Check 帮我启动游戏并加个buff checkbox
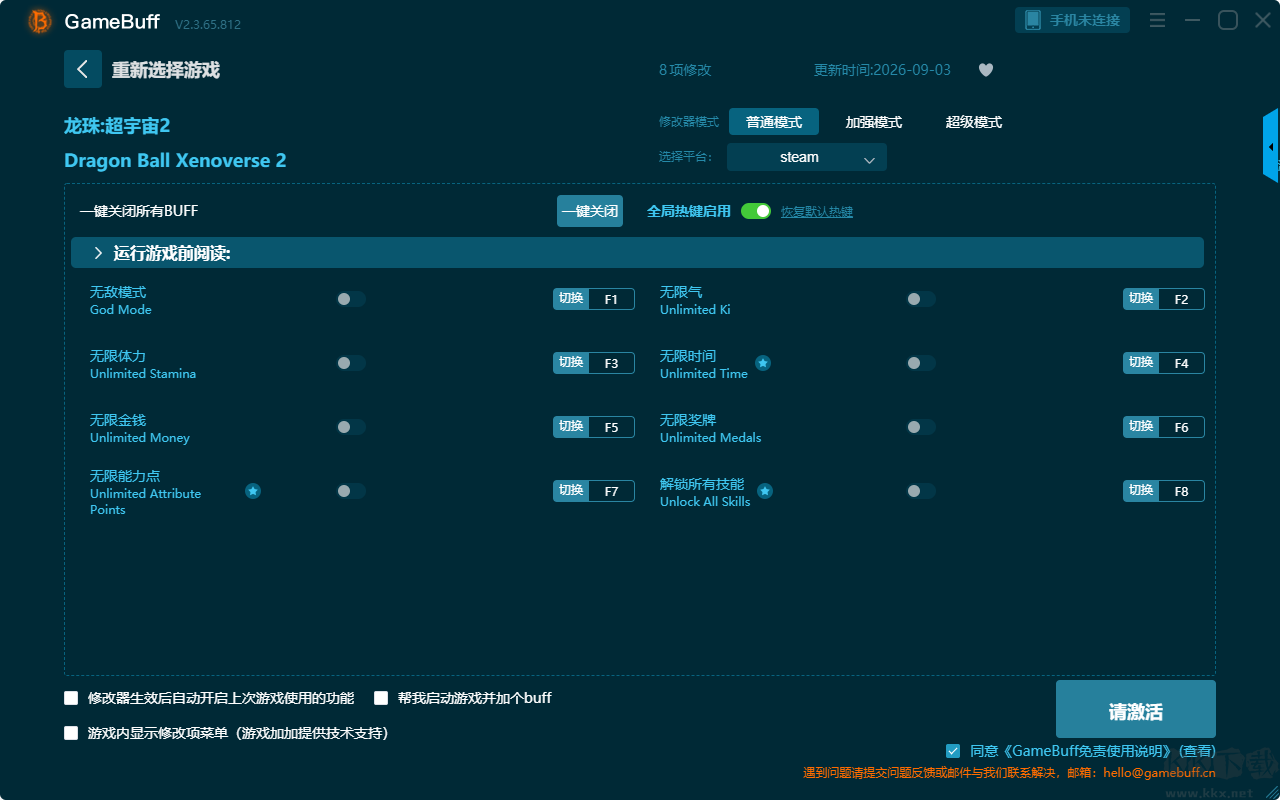1280x800 pixels. [x=381, y=698]
